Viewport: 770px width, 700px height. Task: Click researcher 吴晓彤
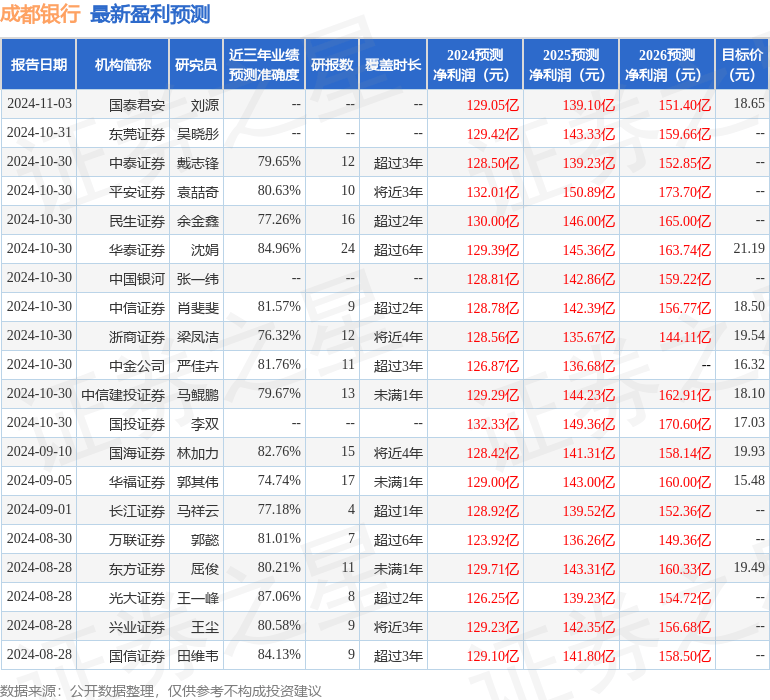(x=198, y=134)
